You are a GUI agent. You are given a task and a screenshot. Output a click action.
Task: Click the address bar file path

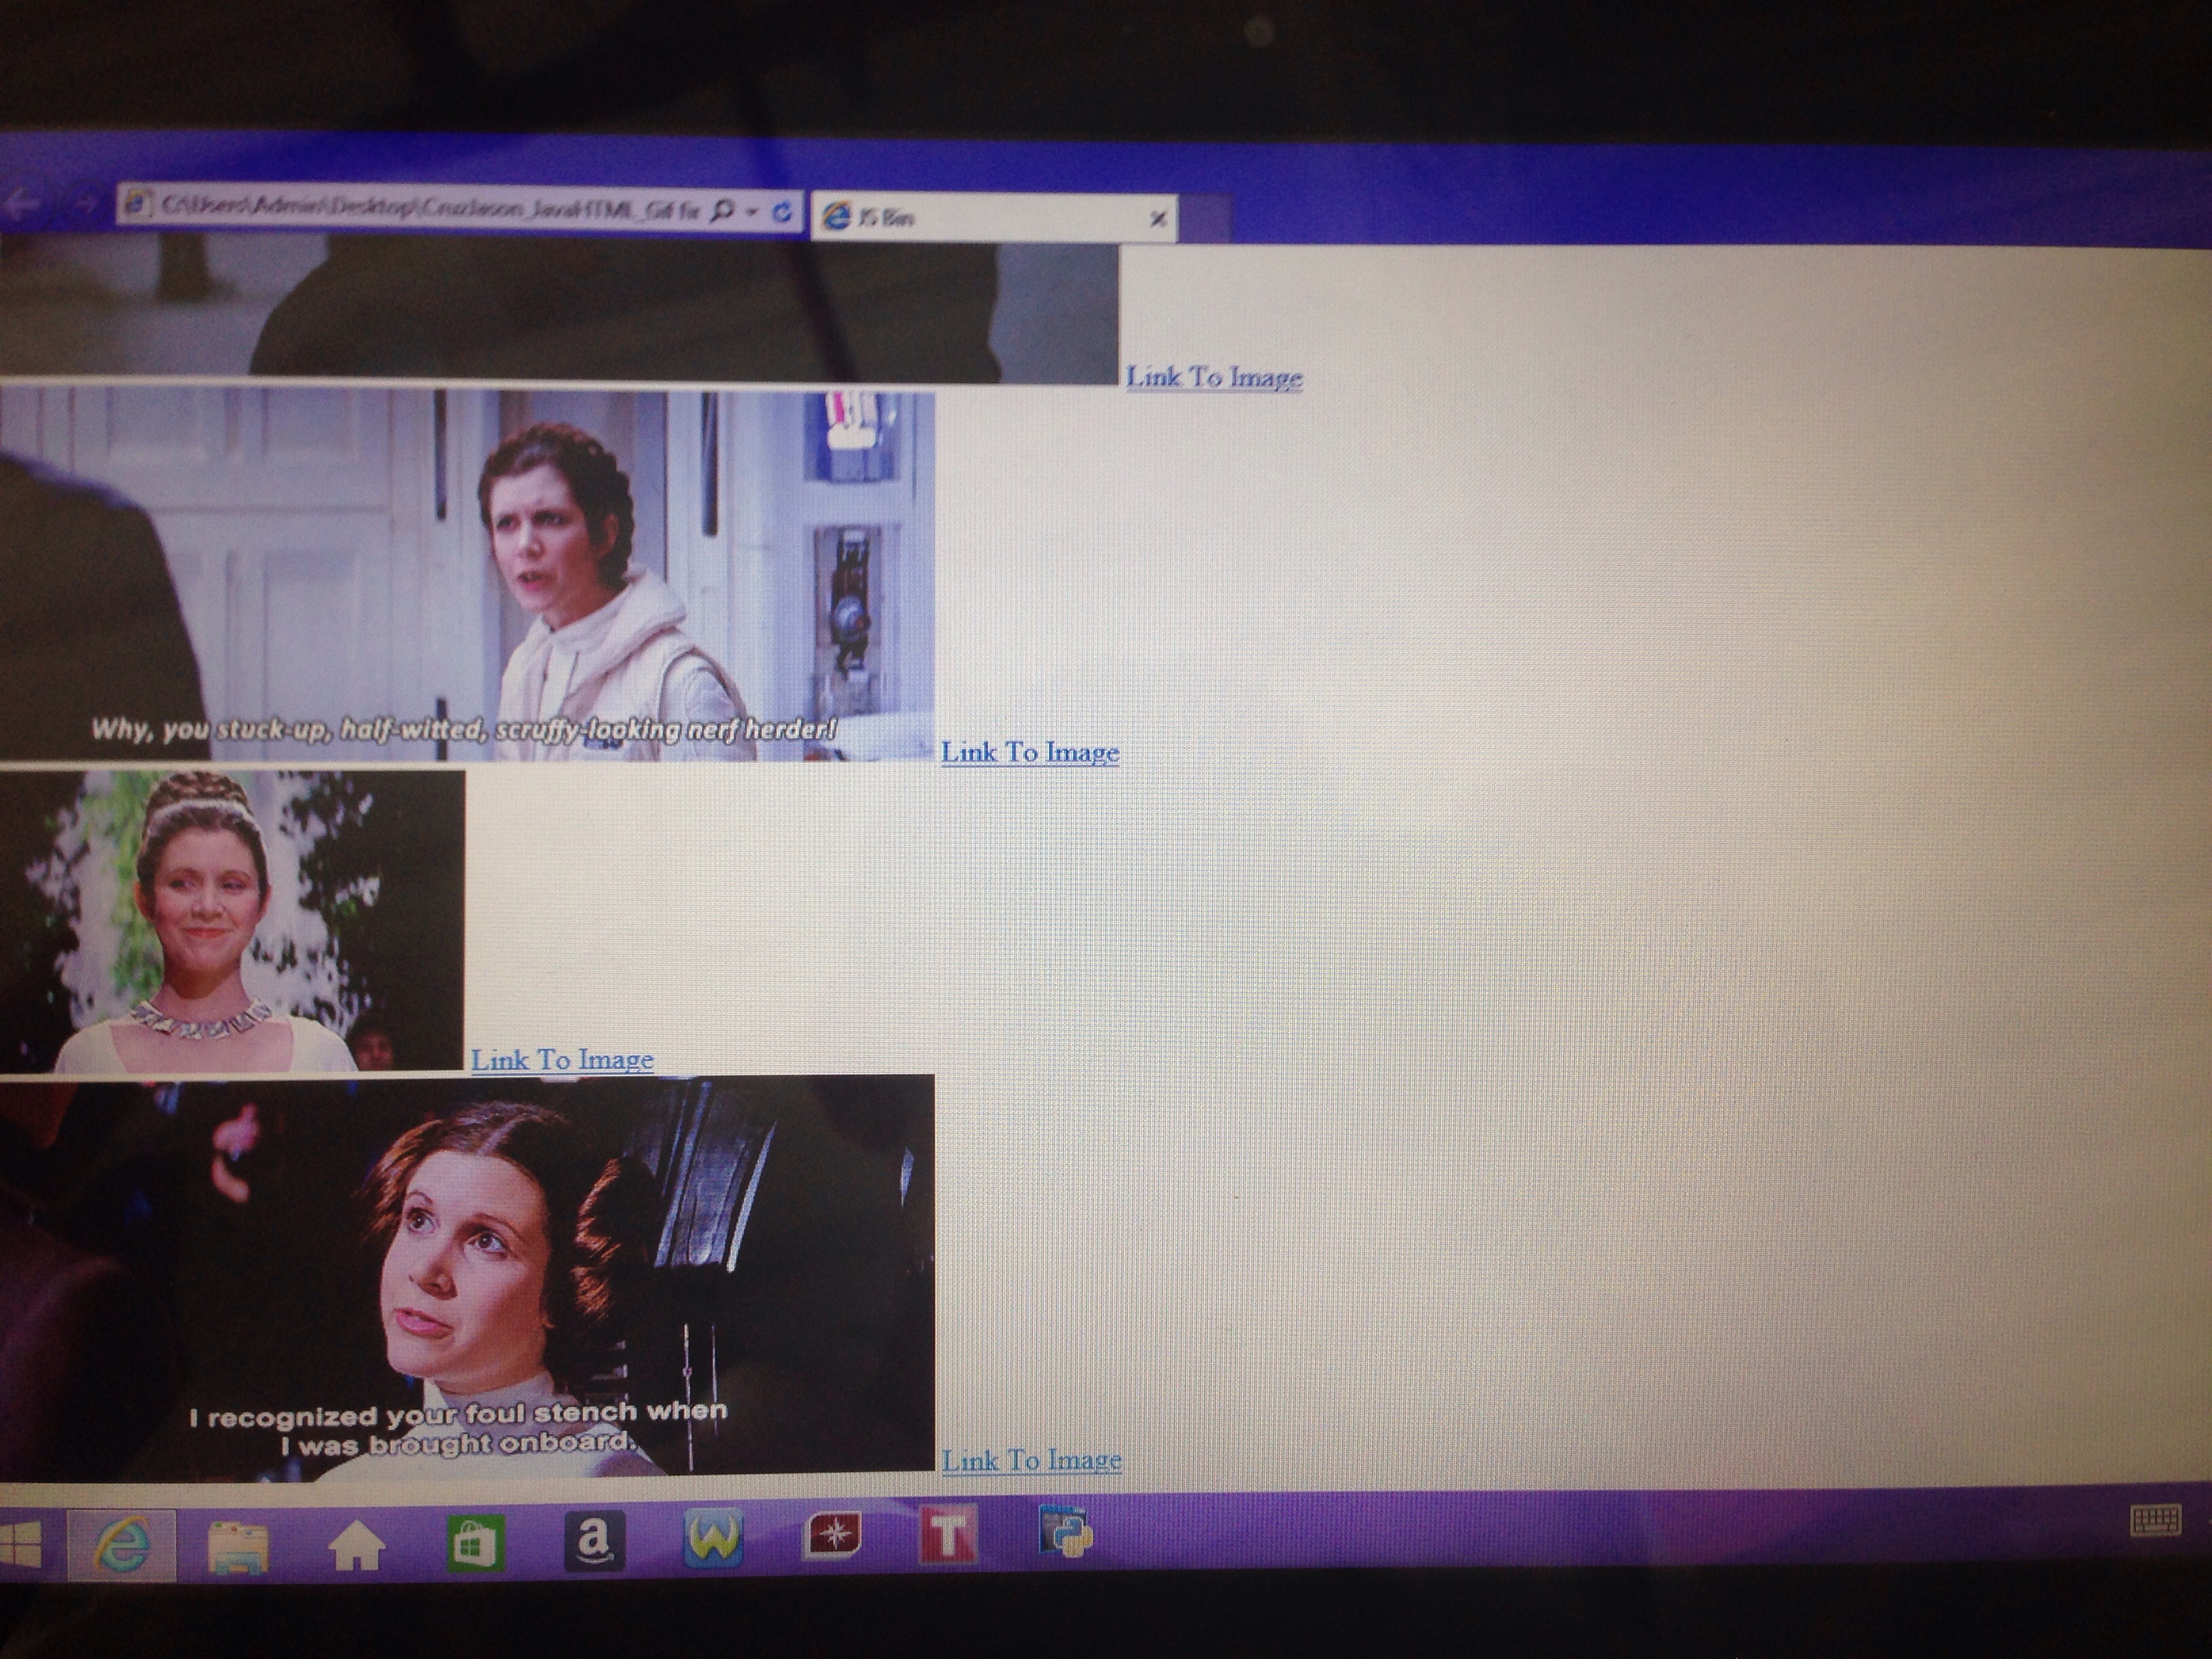(x=420, y=208)
